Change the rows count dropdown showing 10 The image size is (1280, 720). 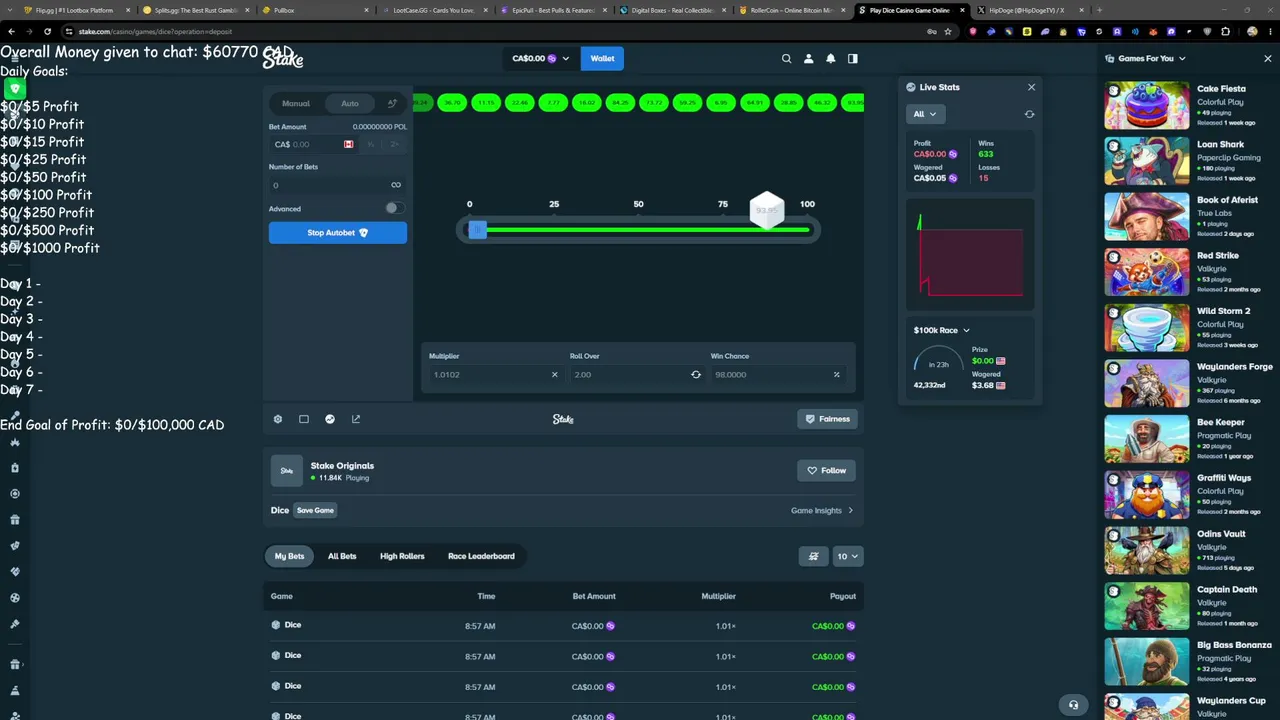tap(846, 556)
